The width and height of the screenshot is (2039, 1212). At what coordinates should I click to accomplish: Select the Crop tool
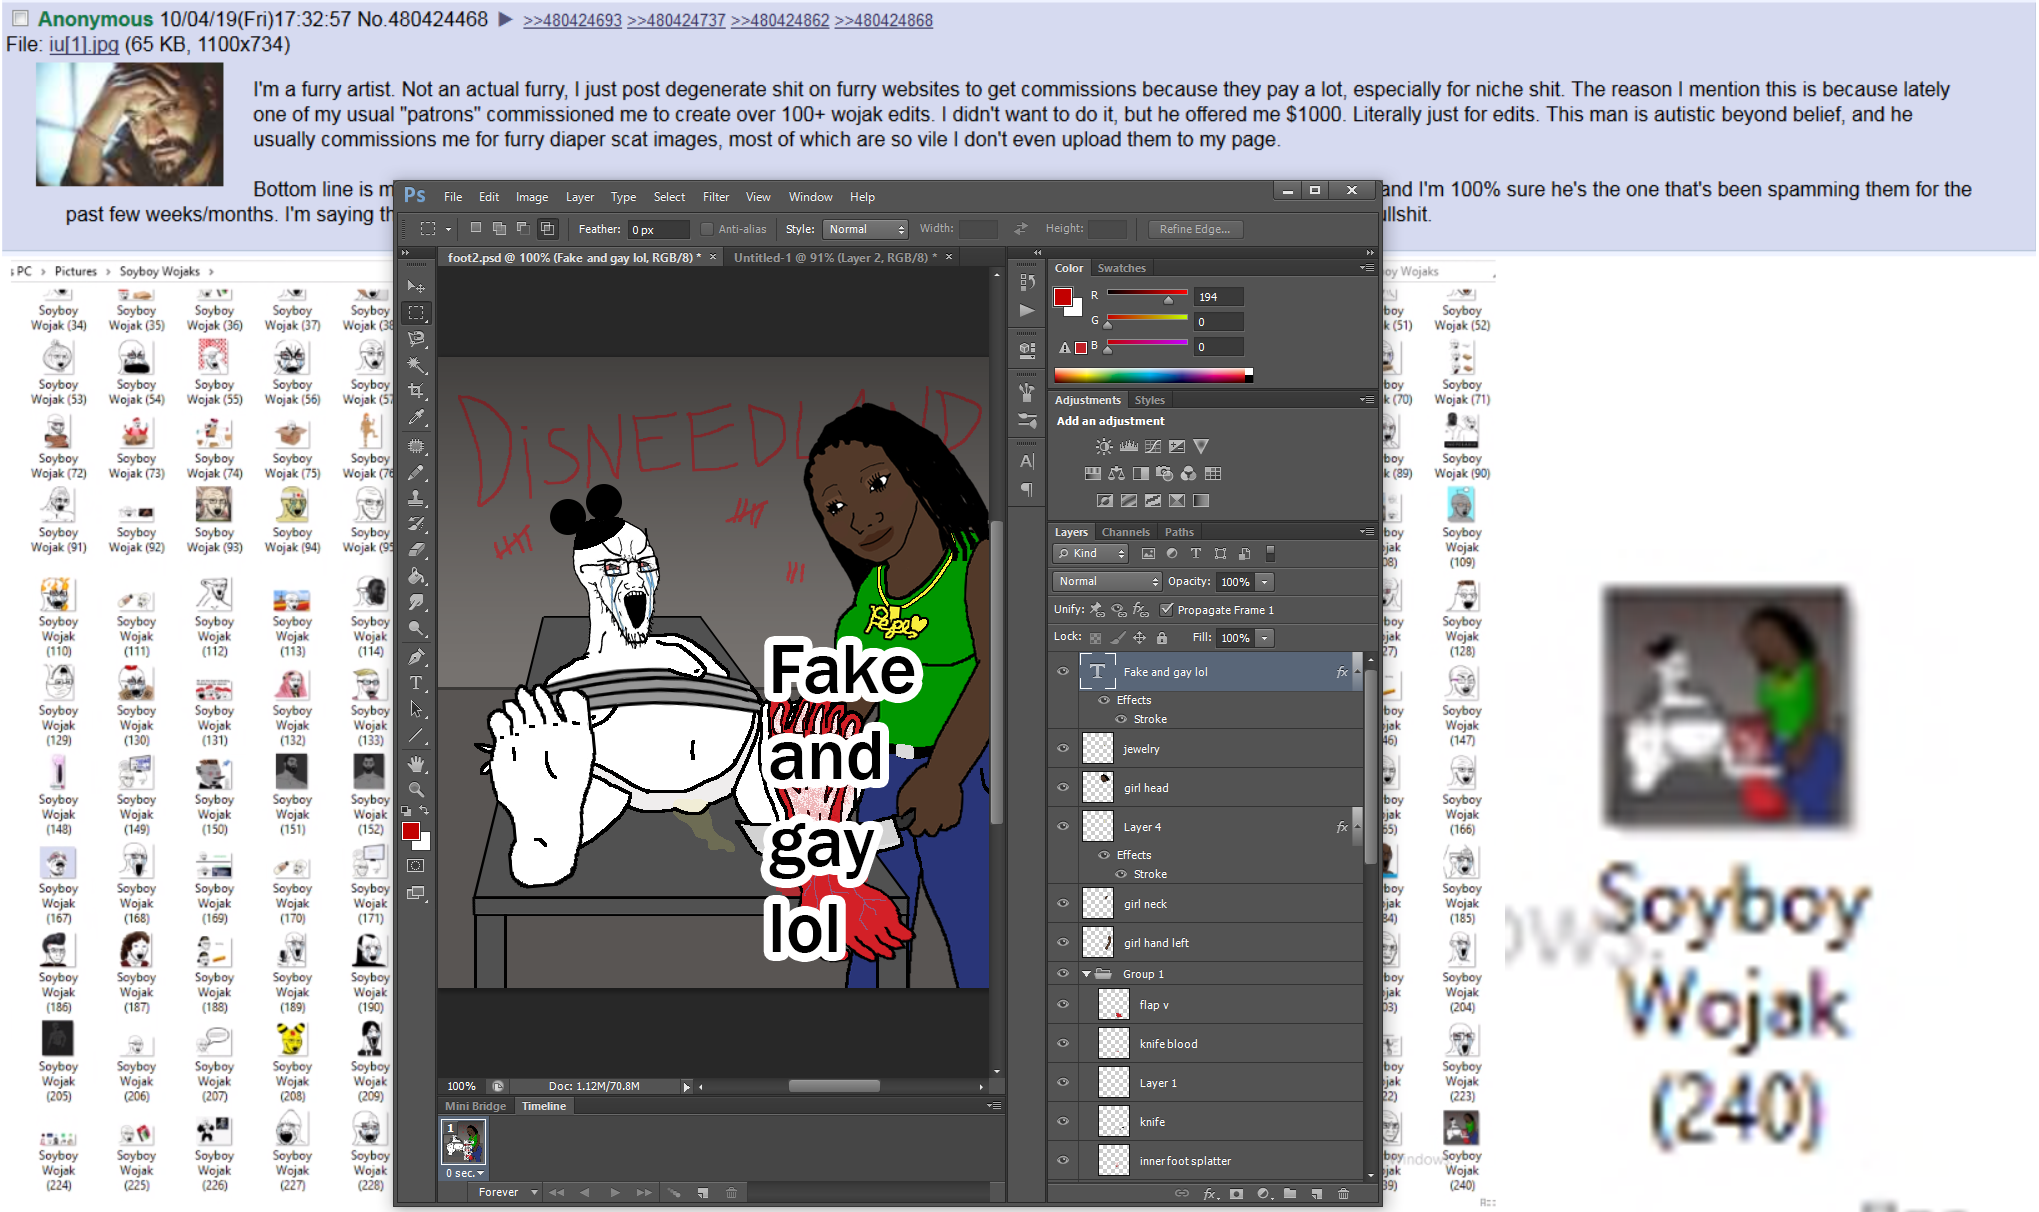point(416,391)
